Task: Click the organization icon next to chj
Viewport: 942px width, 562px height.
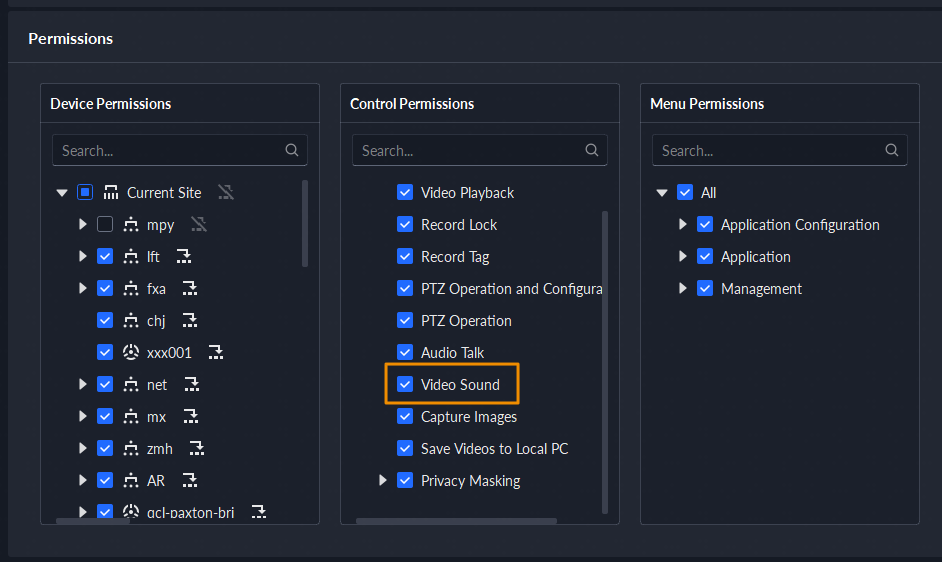Action: pyautogui.click(x=130, y=321)
